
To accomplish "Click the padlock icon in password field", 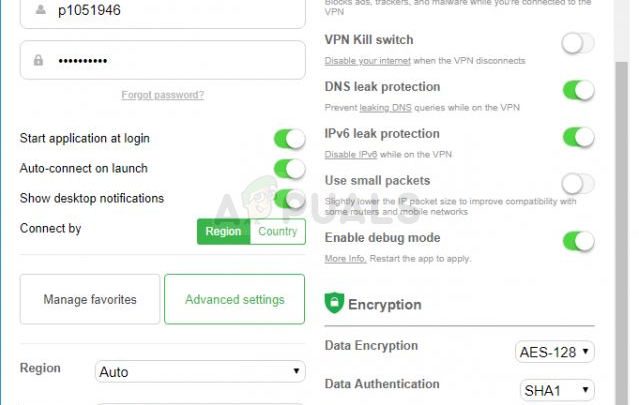I will (x=39, y=60).
